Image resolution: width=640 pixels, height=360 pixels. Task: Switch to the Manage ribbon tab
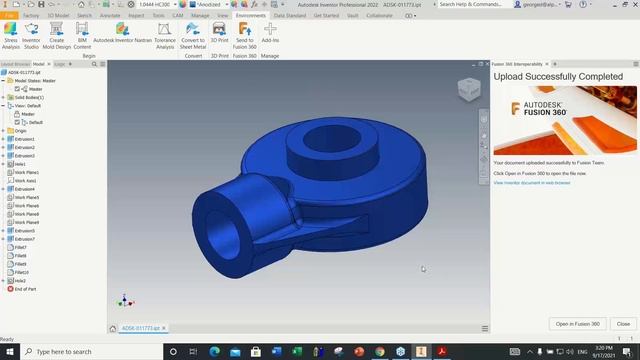[200, 16]
